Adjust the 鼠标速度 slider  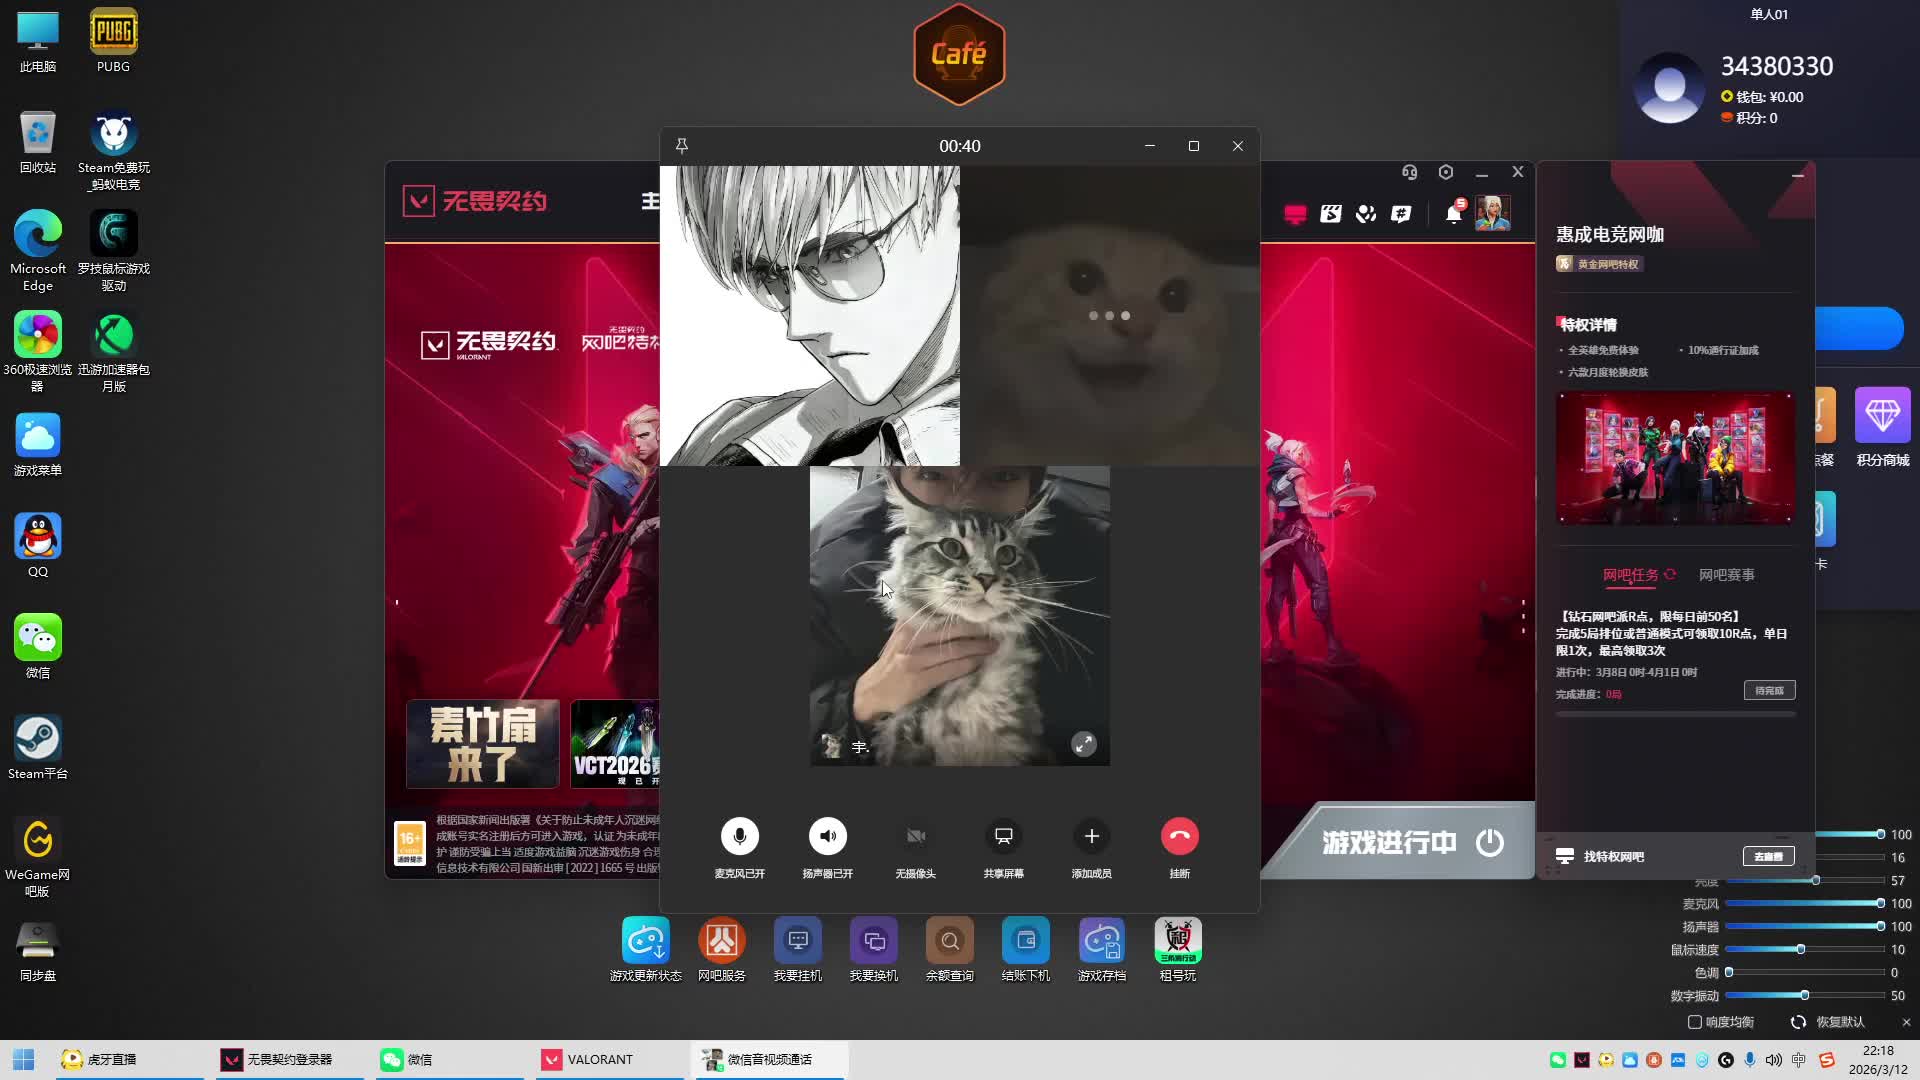click(x=1801, y=949)
